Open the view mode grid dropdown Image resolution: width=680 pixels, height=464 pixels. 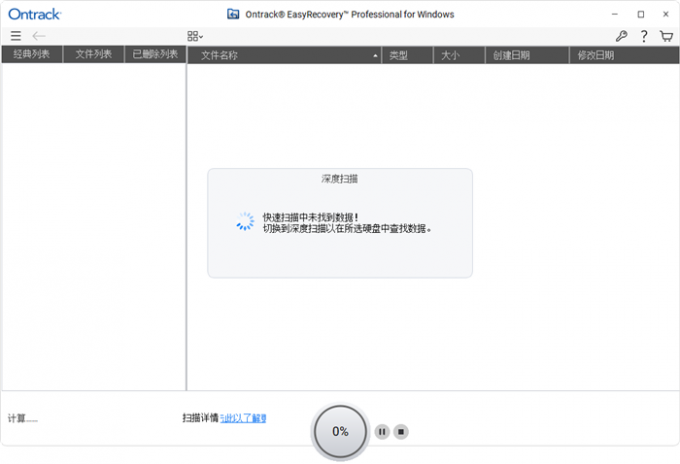click(195, 36)
